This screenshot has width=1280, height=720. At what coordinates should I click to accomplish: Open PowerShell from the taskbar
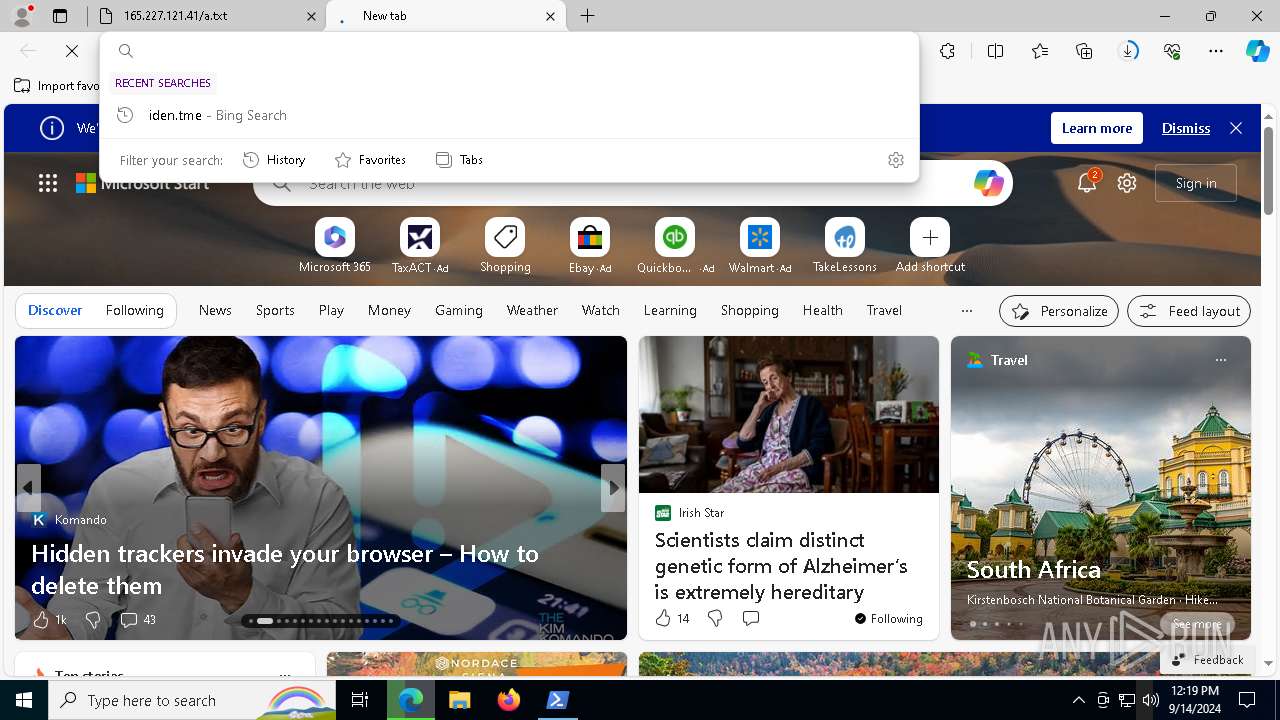tap(558, 700)
